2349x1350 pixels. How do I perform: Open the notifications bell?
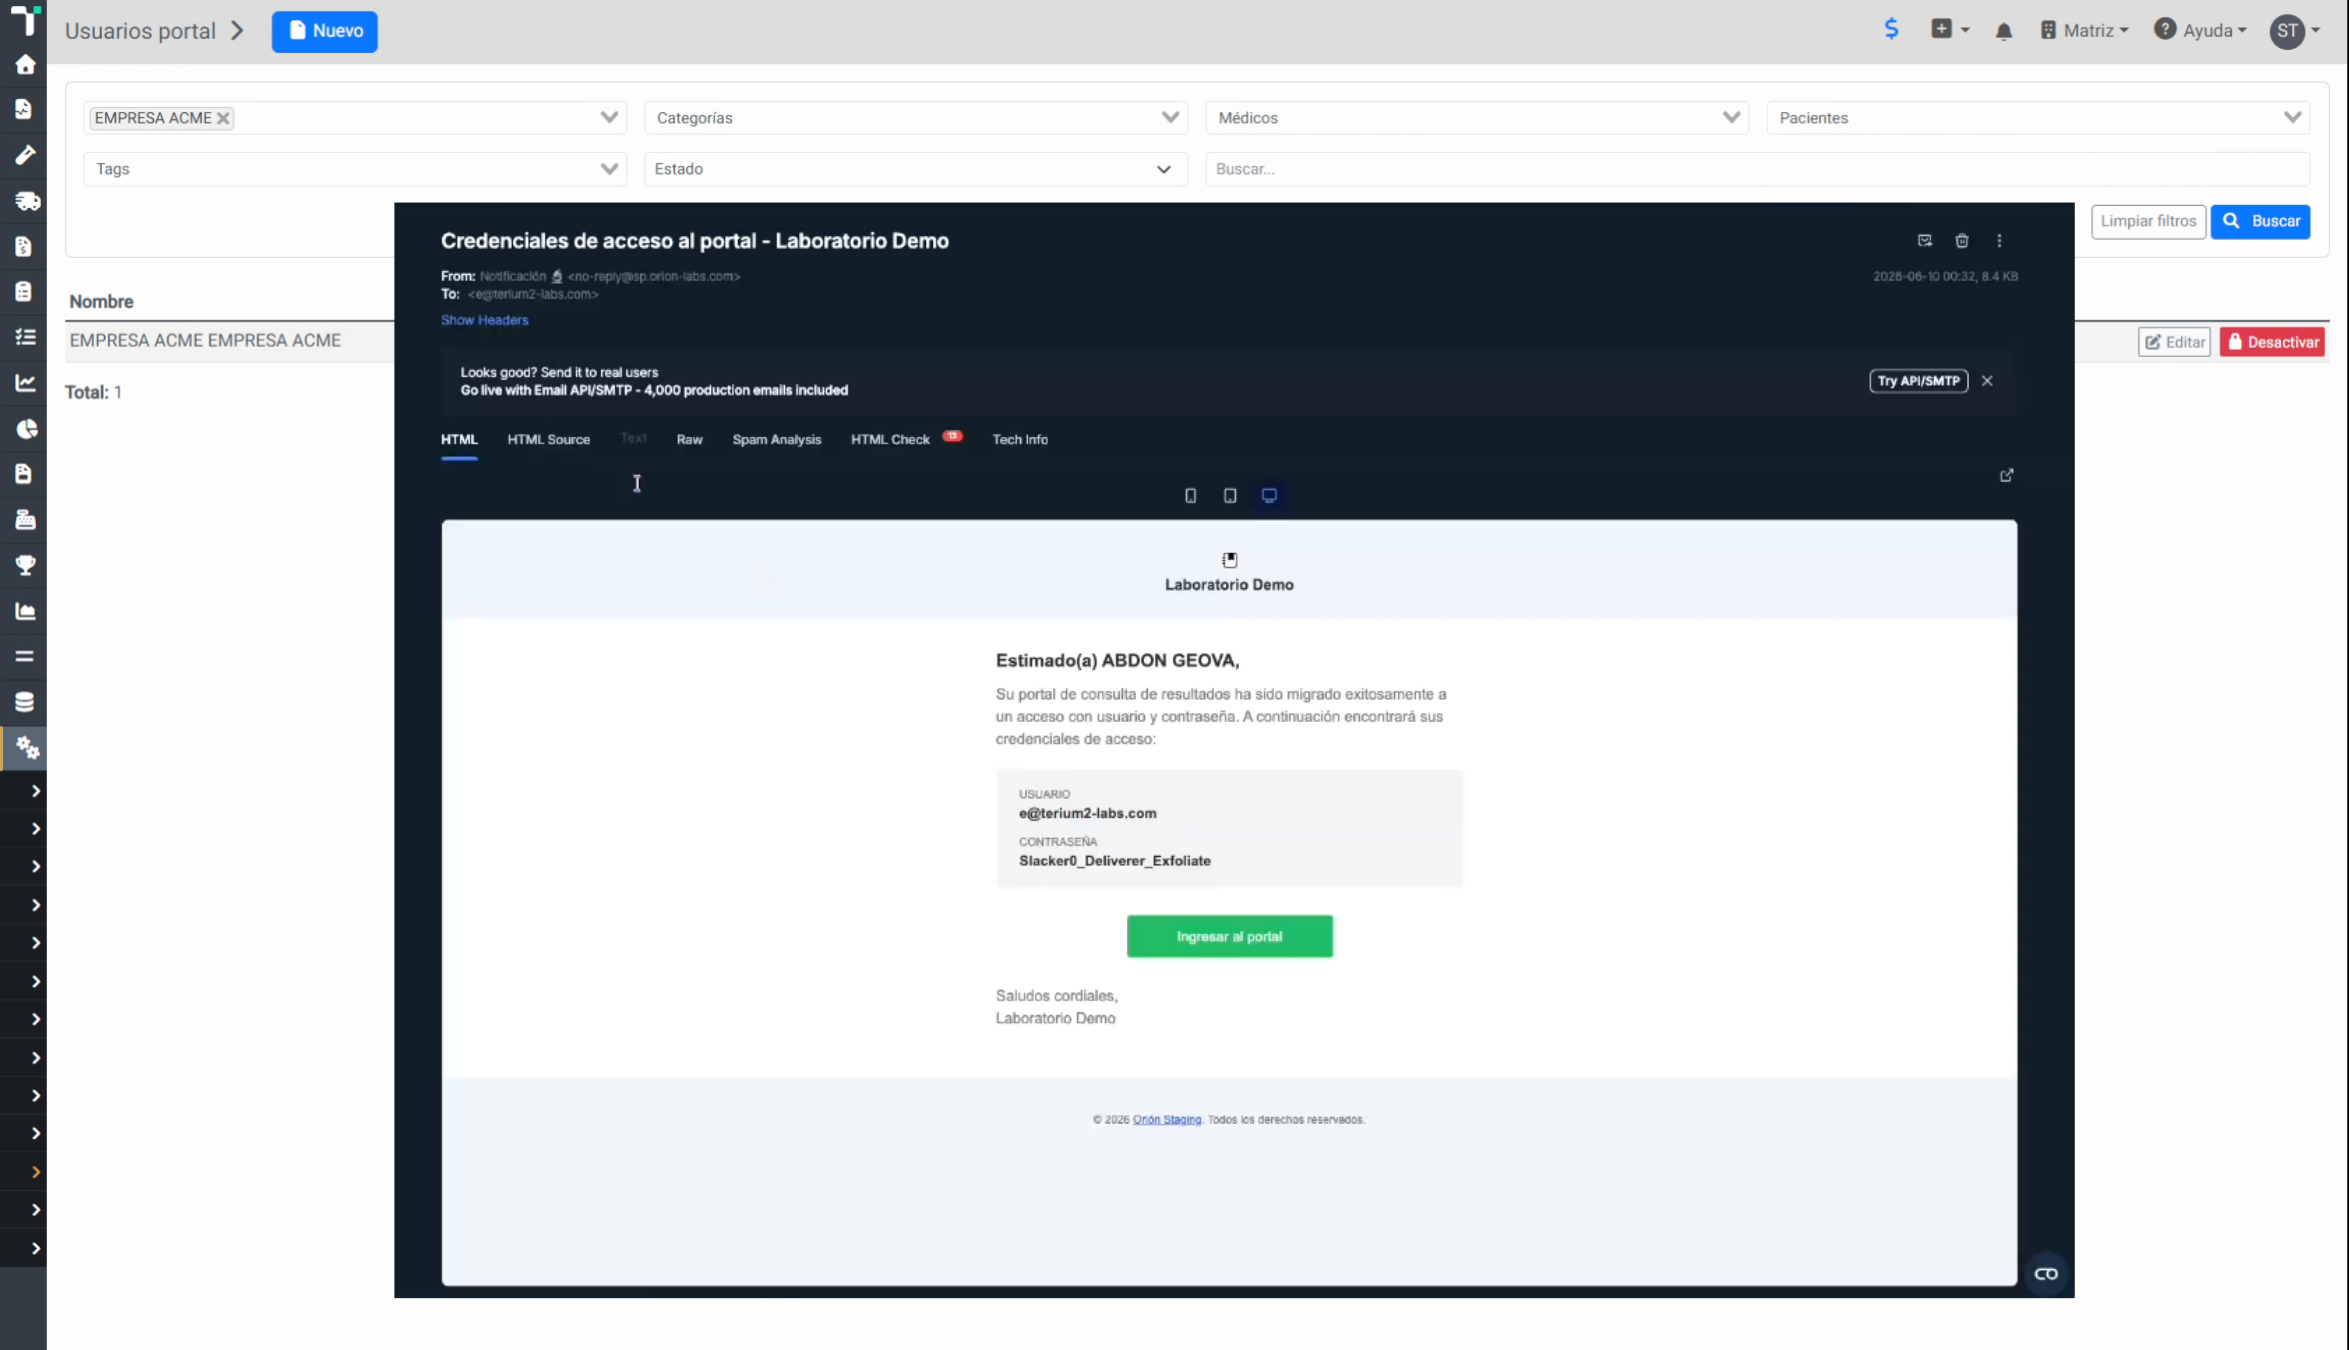2003,31
